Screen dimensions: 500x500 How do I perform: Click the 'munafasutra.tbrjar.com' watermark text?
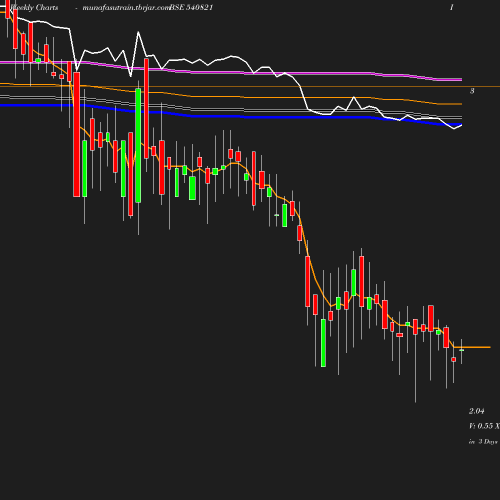(127, 8)
